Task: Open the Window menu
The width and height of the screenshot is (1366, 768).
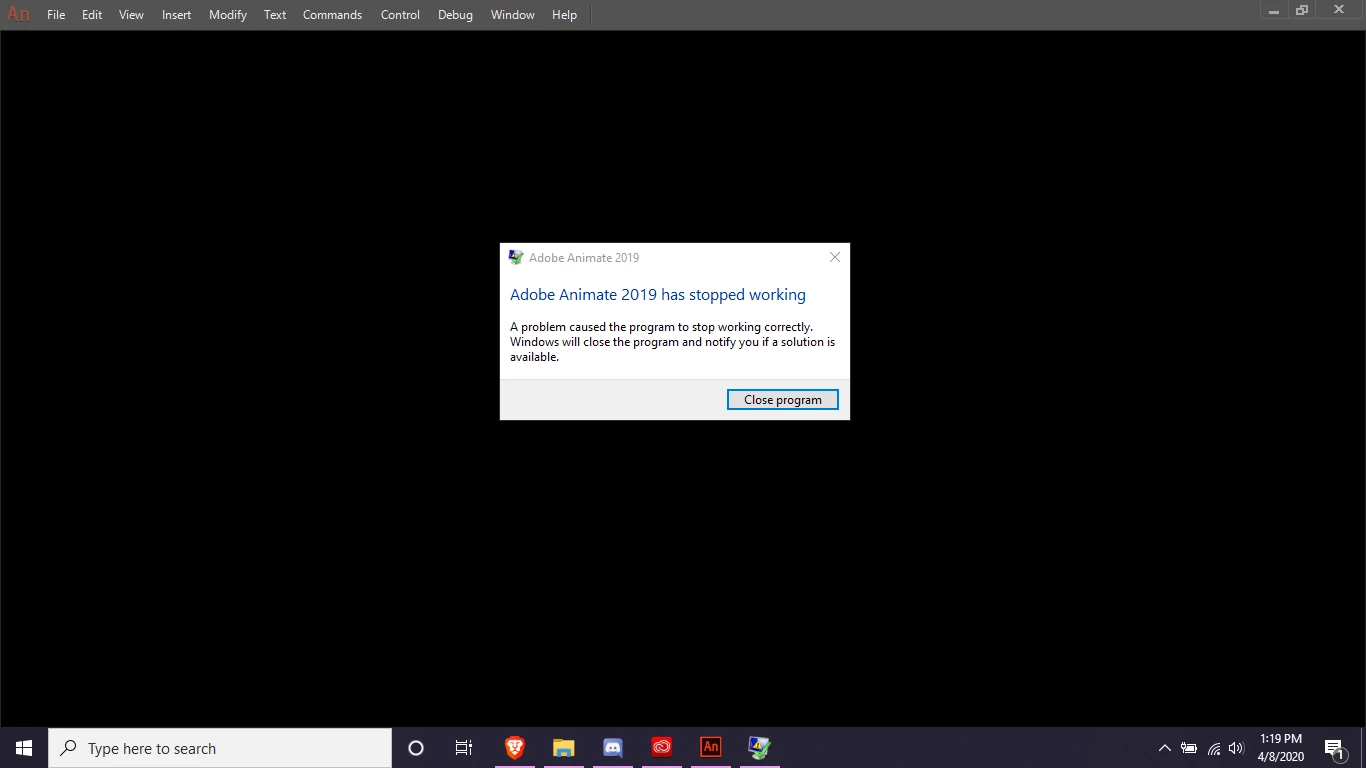Action: pos(512,15)
